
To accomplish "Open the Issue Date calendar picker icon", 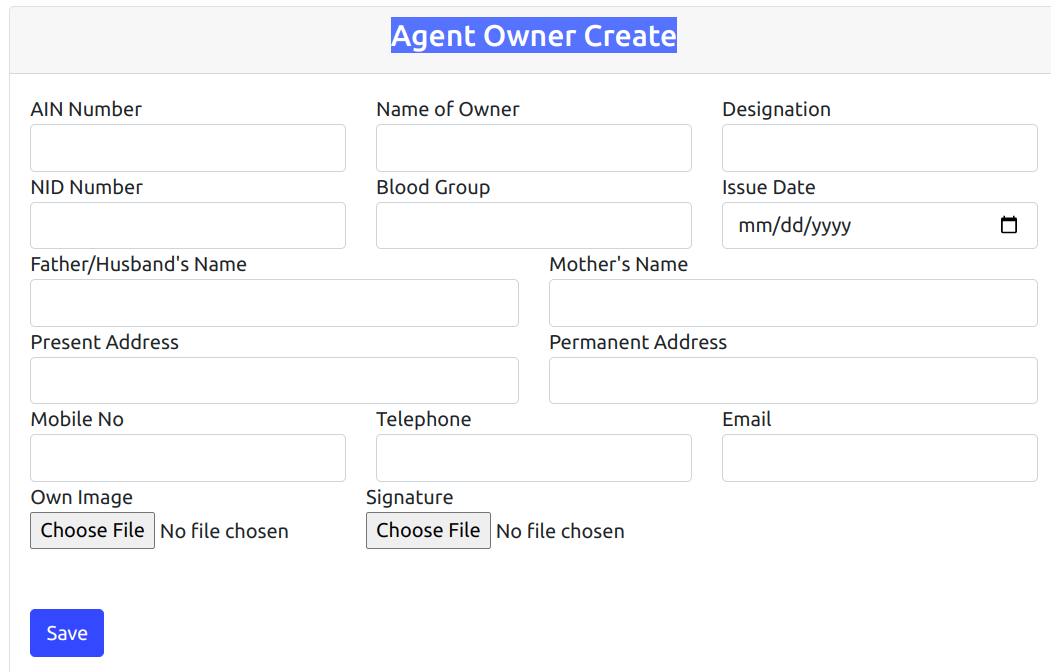I will point(1008,225).
